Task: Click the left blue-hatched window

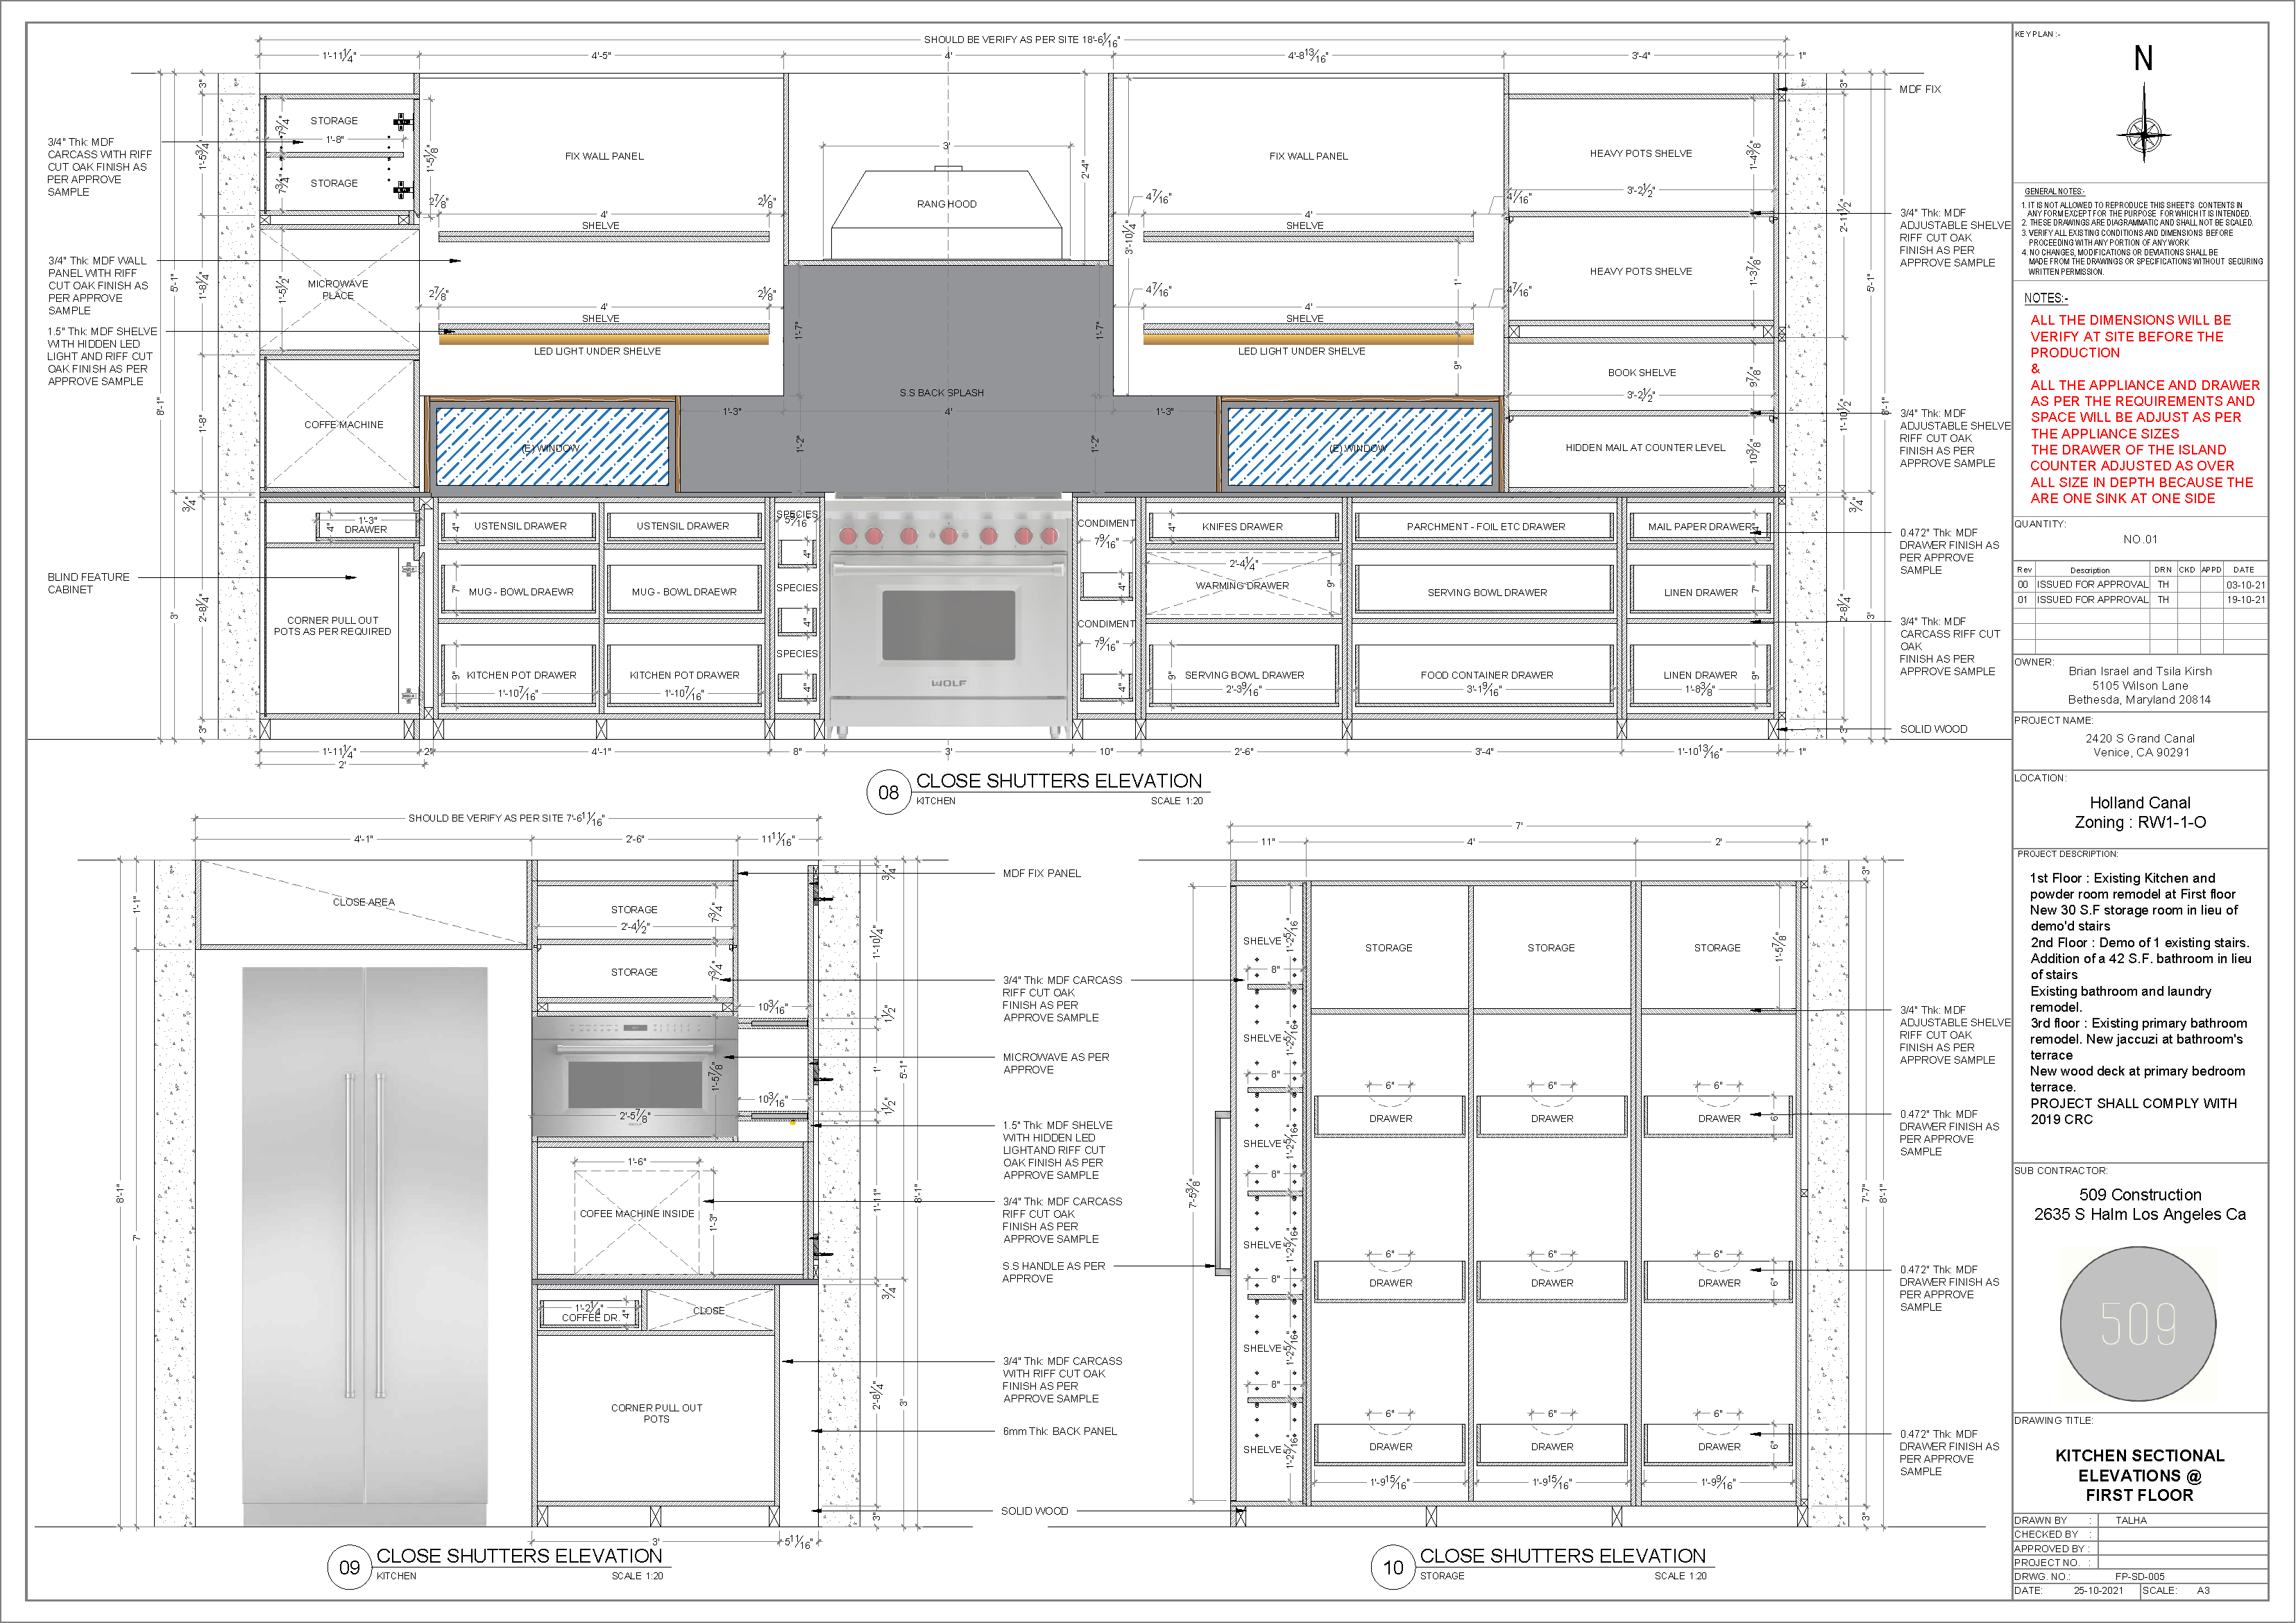Action: point(552,447)
